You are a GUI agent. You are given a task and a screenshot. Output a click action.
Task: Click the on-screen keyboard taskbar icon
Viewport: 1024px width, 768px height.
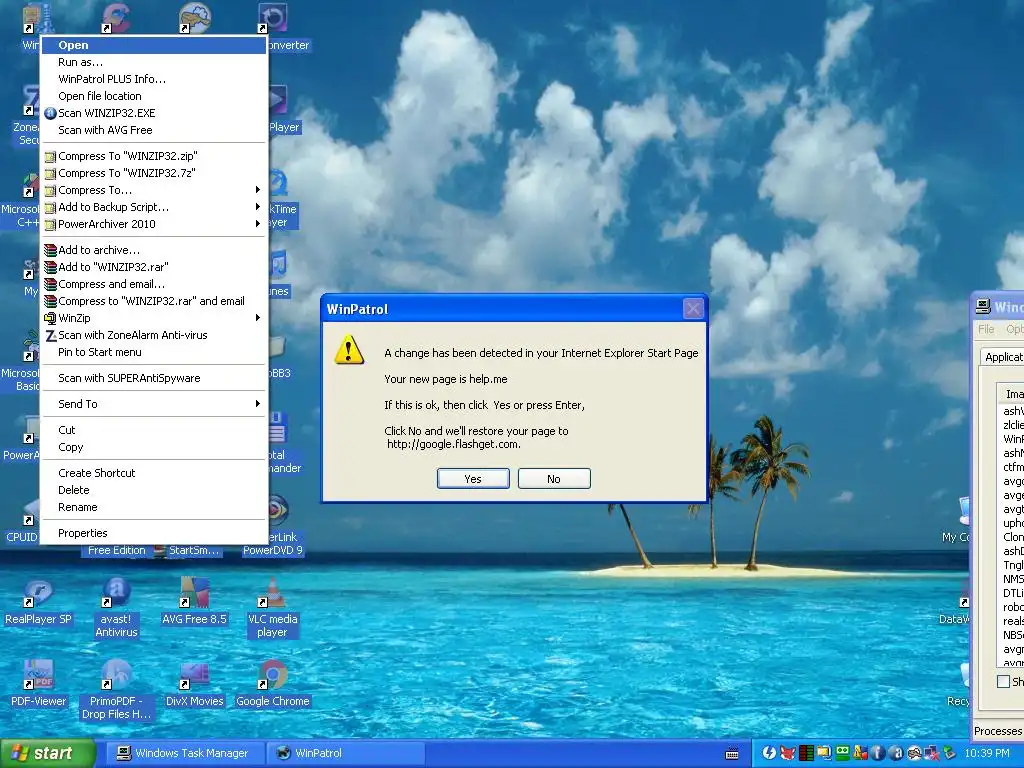pos(732,754)
